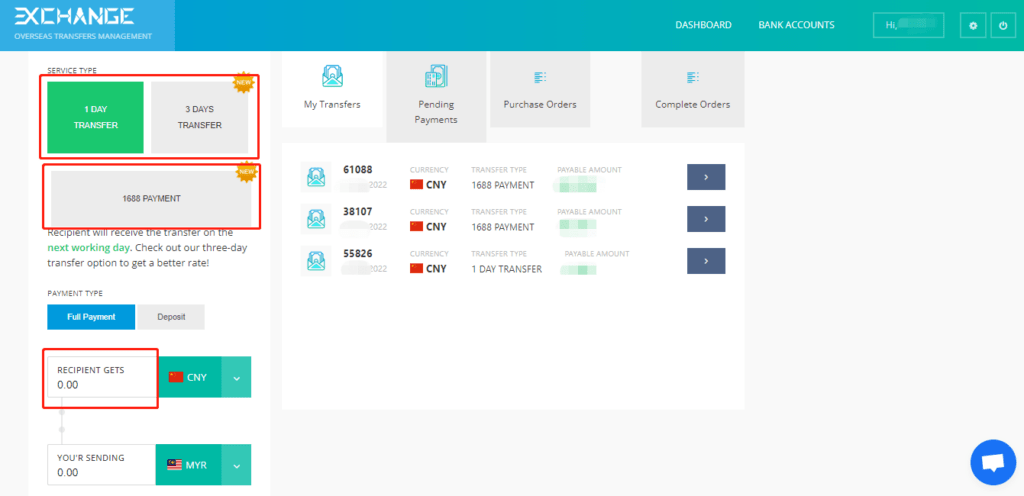Click NEW badge on 1688 Payment
The image size is (1024, 496).
coord(246,172)
